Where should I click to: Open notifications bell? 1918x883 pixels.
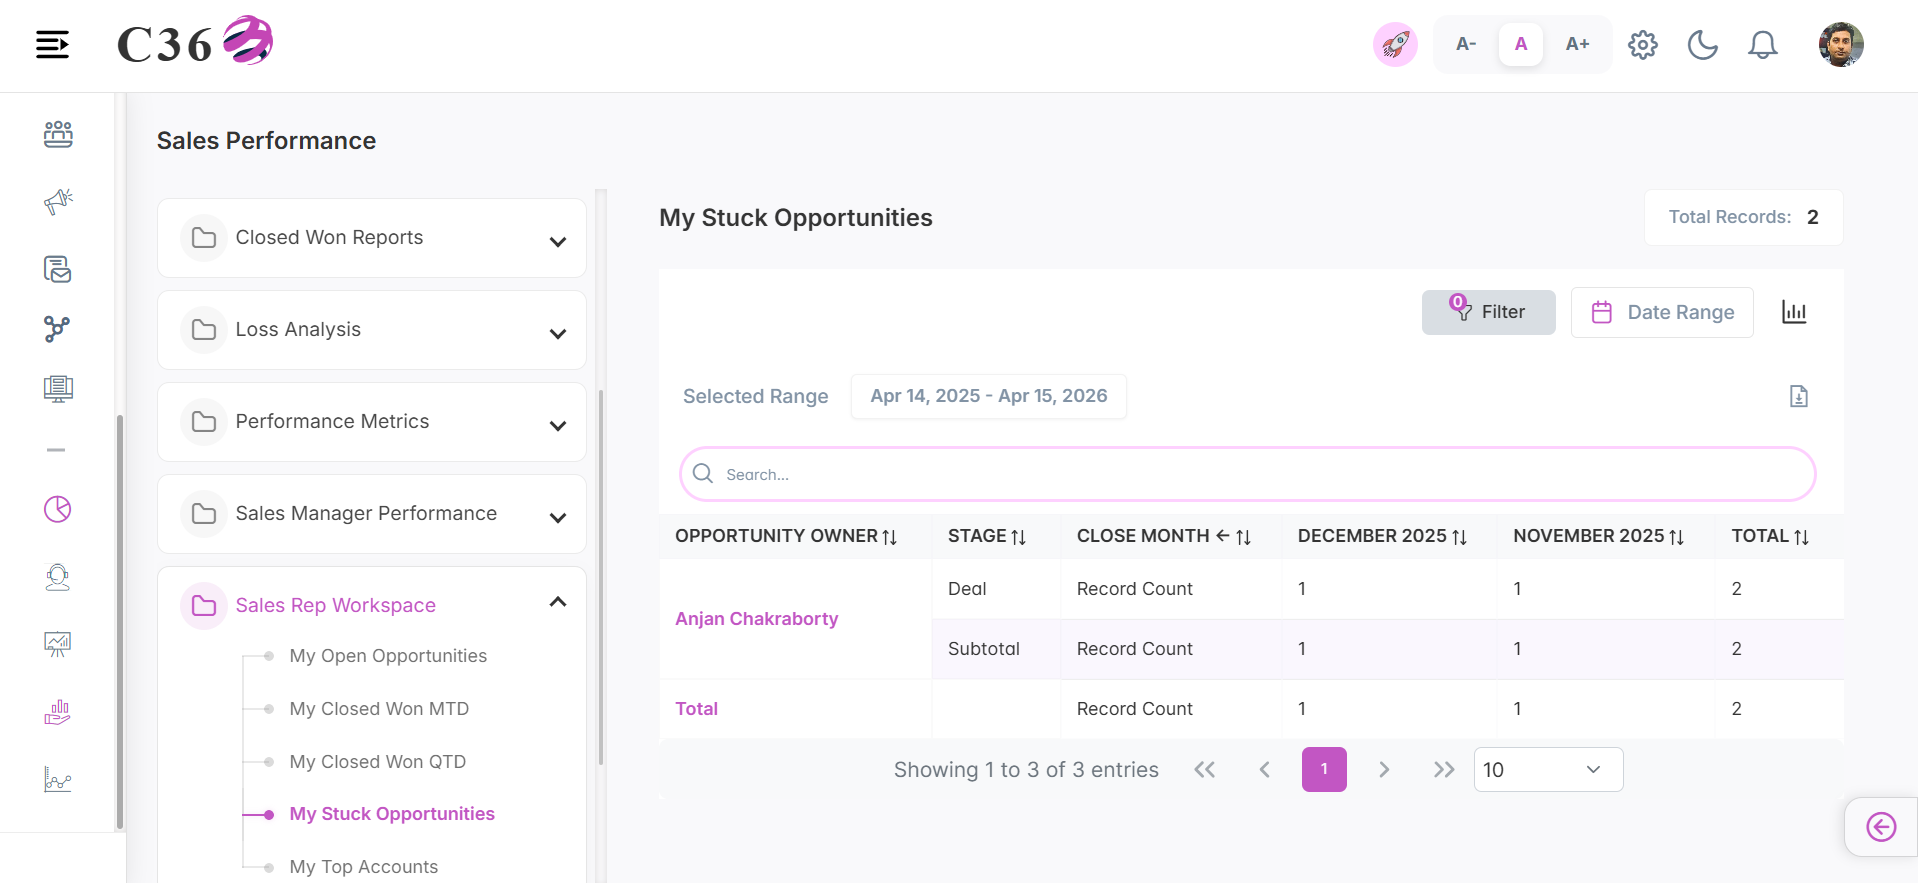pos(1762,45)
